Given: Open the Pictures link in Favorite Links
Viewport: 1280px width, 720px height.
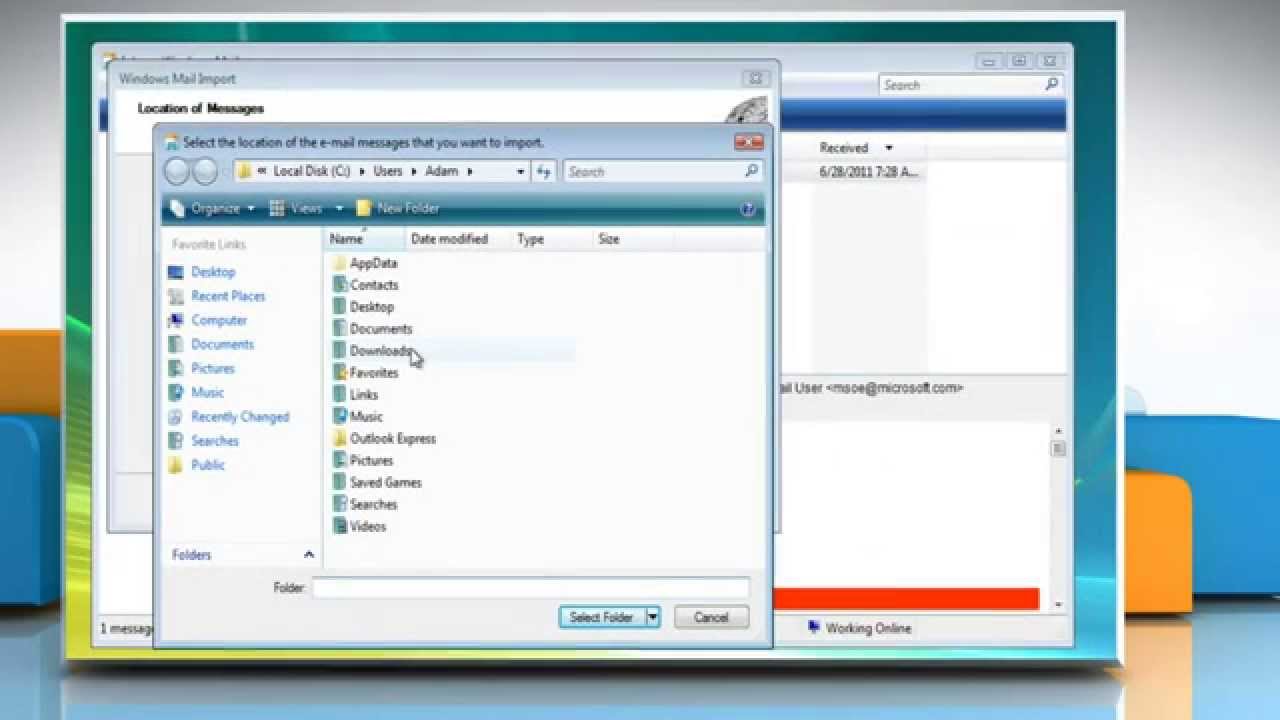Looking at the screenshot, I should point(213,368).
